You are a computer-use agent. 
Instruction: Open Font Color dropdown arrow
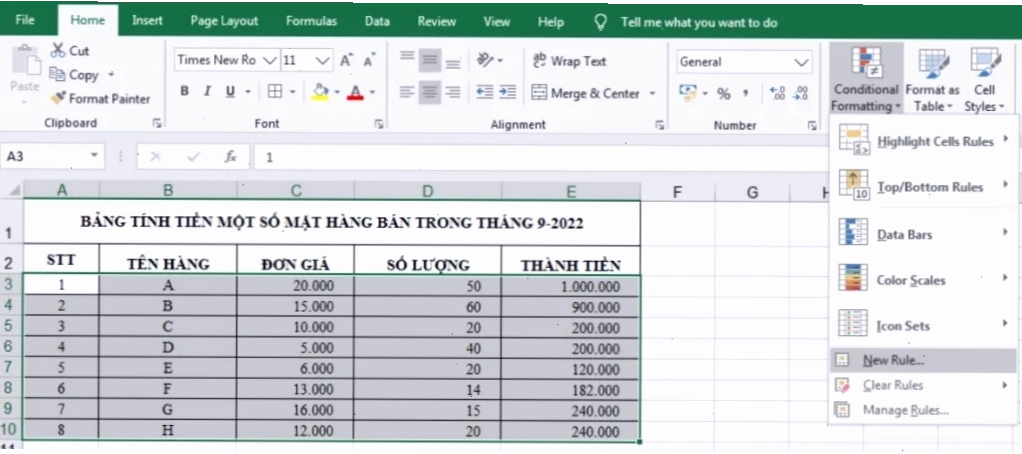coord(372,92)
